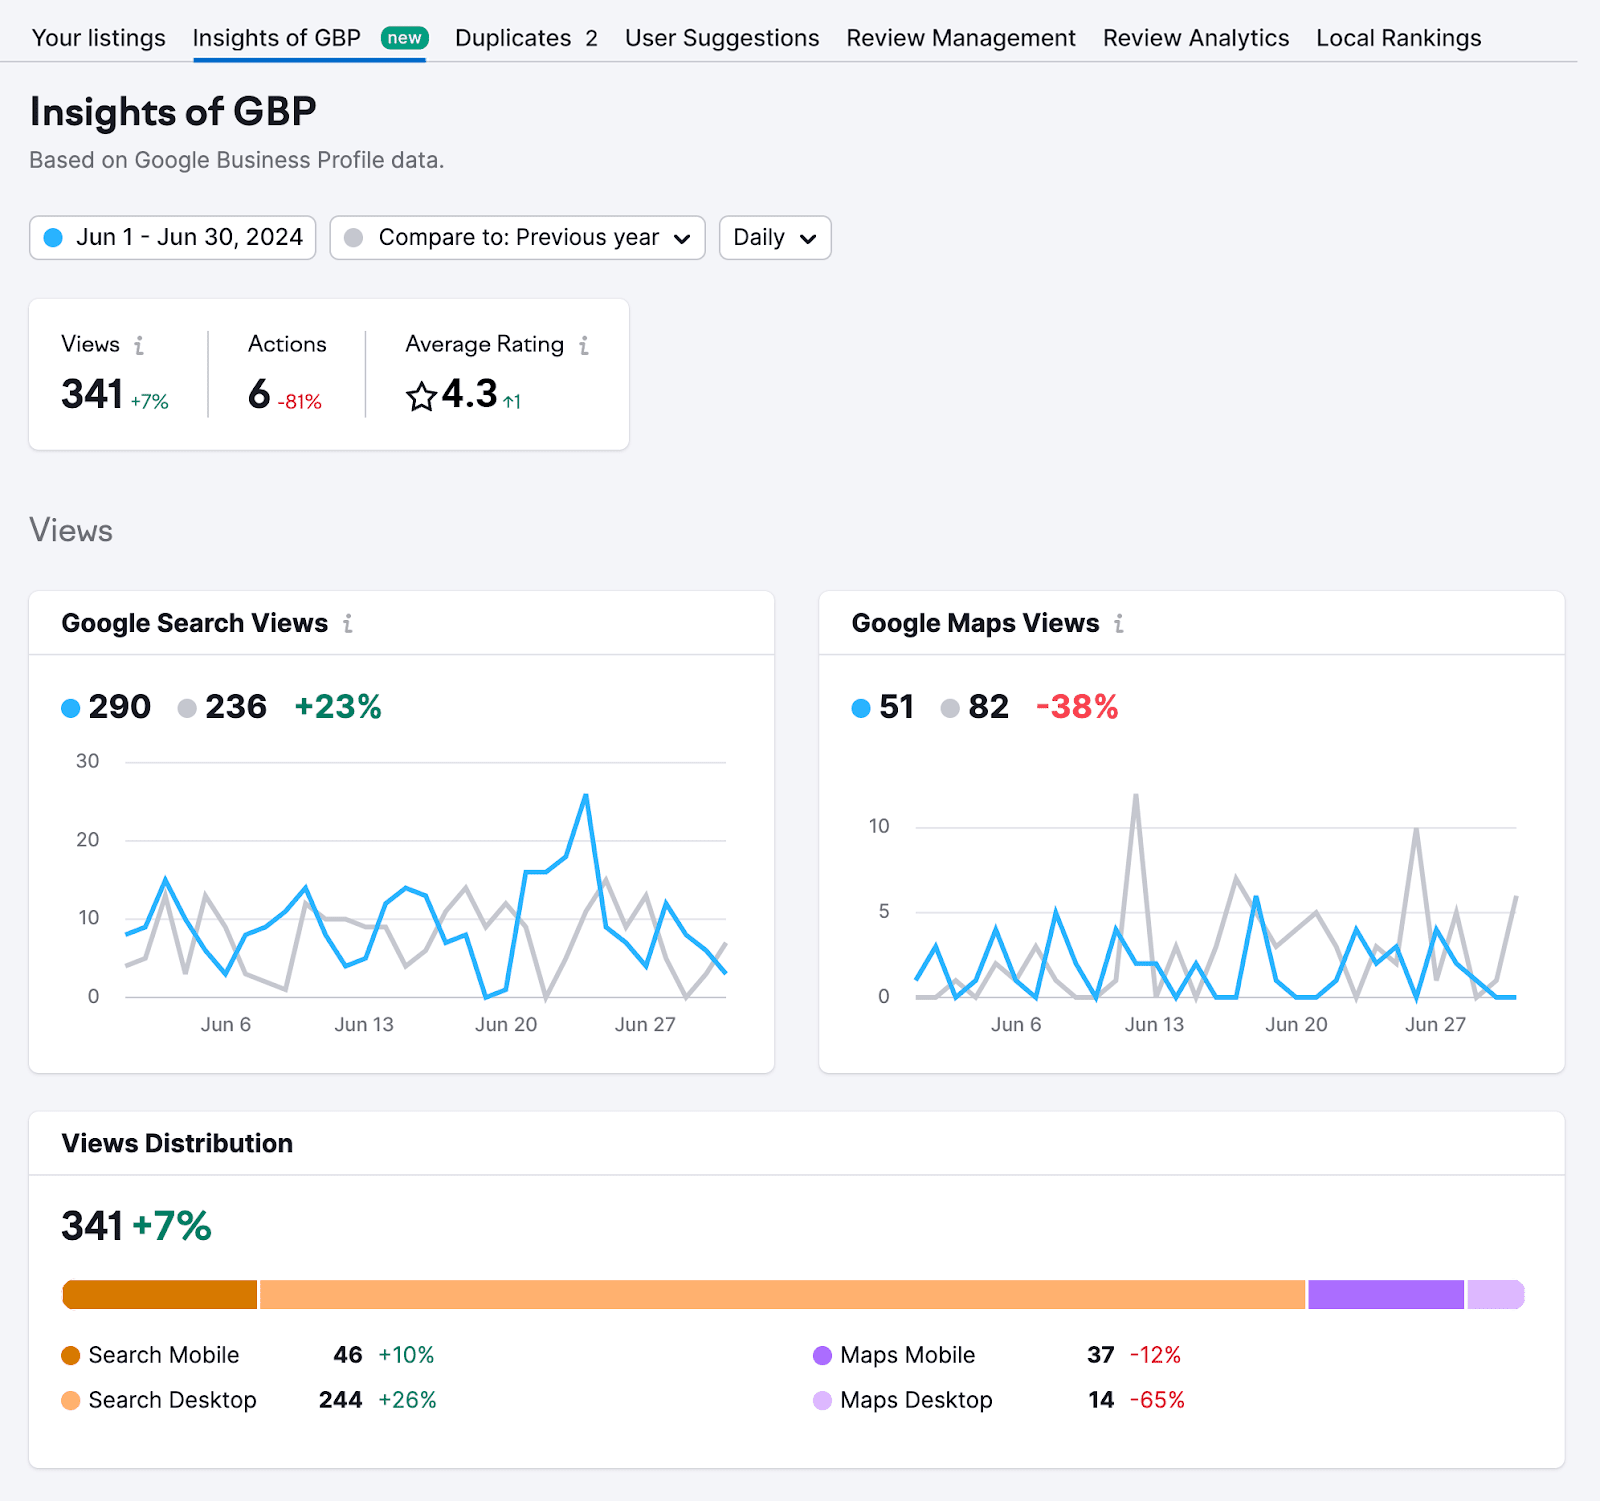
Task: Click the -38% maps views change
Action: (x=1077, y=707)
